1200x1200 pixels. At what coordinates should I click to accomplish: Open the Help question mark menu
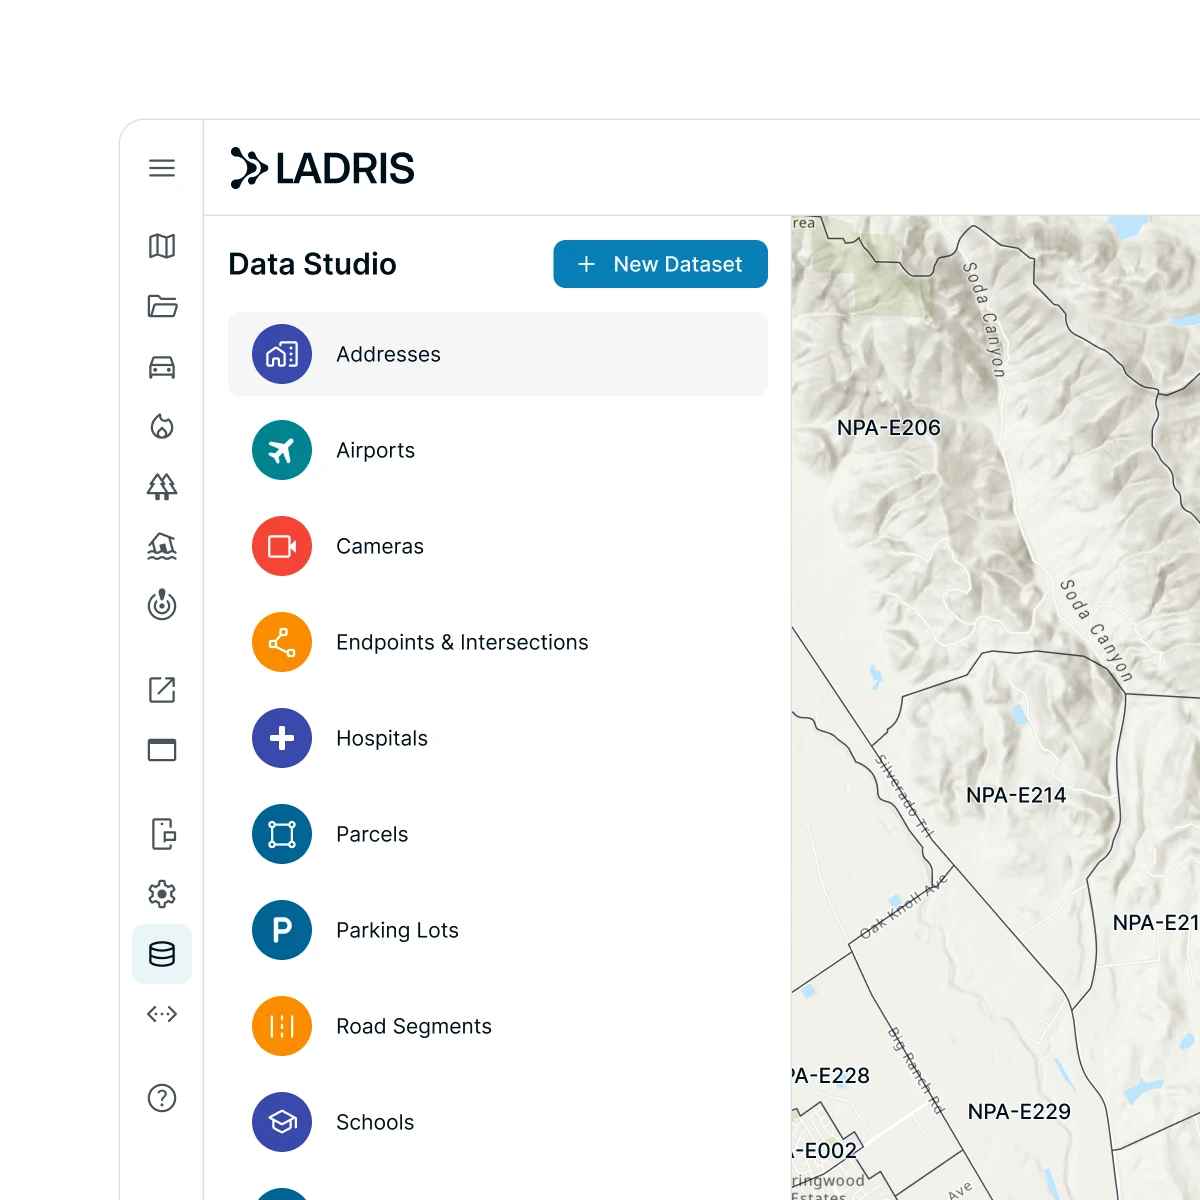[x=162, y=1098]
